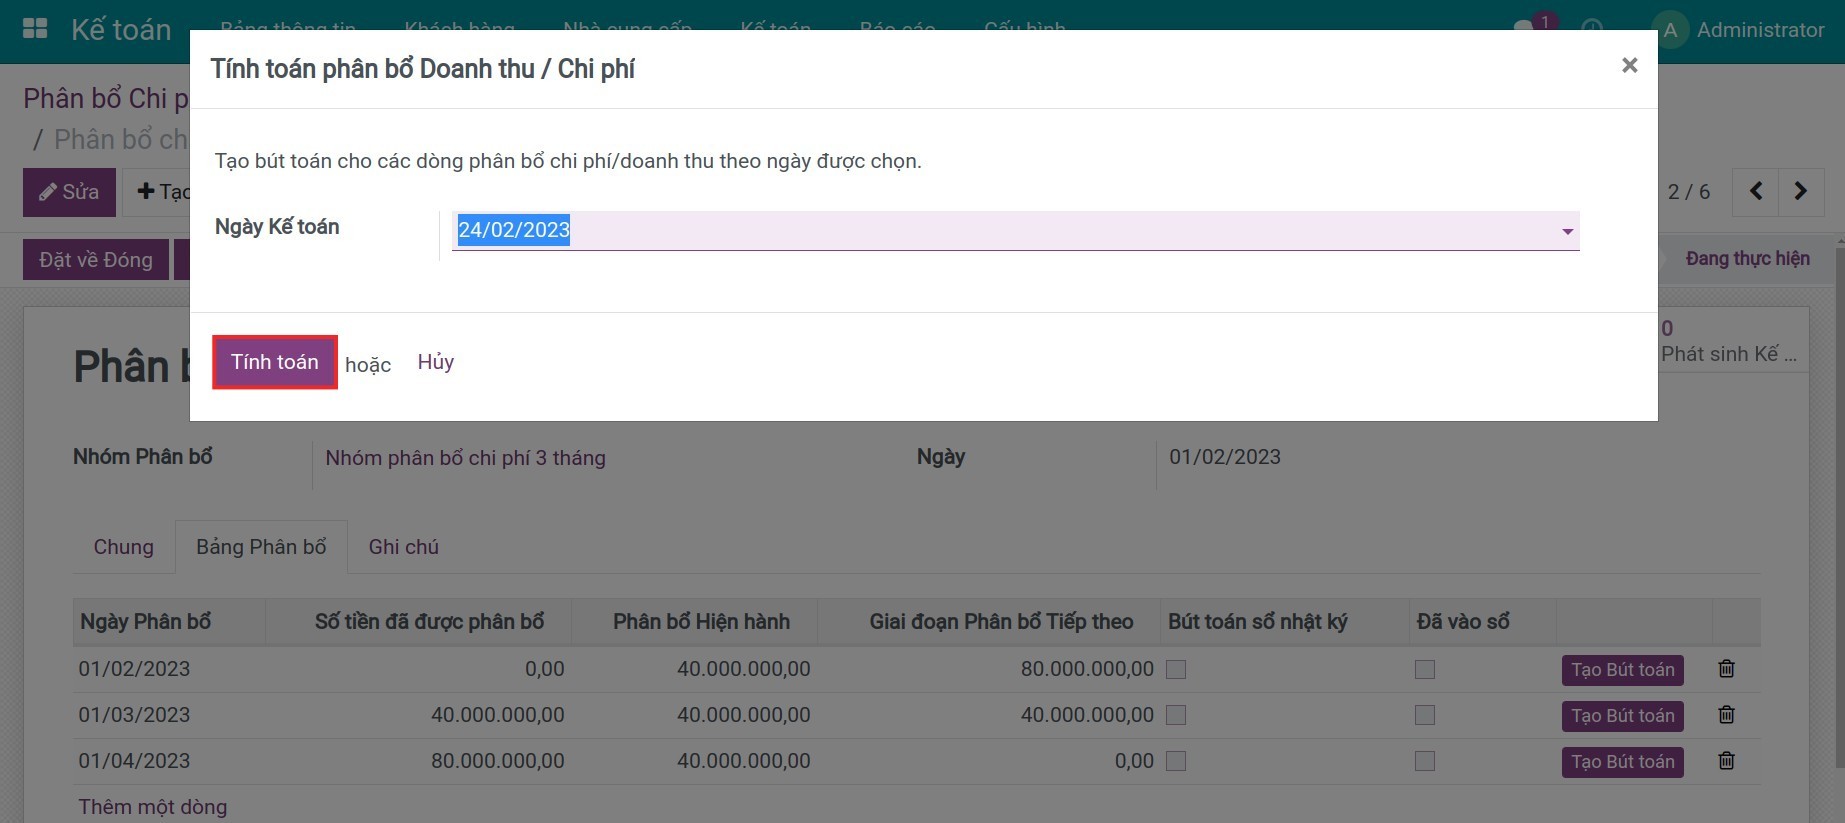This screenshot has height=823, width=1845.
Task: Toggle Bút toán sổ nhật ký checkbox for 01/03/2023
Action: (x=1176, y=715)
